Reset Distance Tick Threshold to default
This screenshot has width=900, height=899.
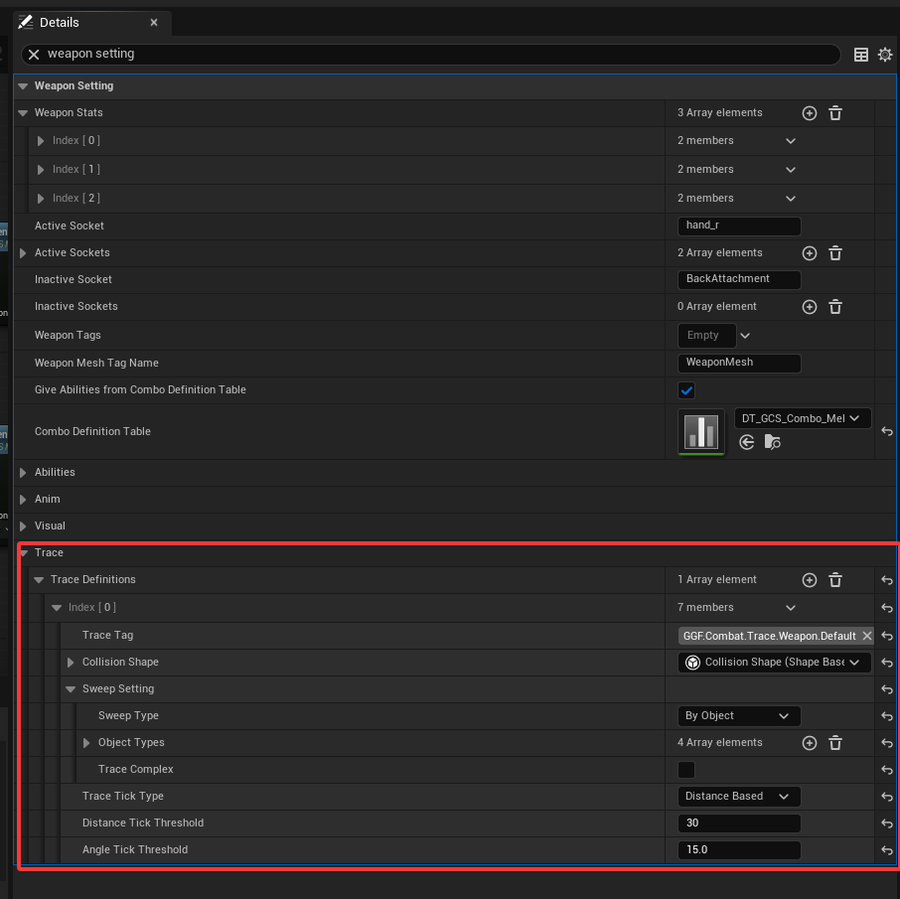tap(887, 824)
